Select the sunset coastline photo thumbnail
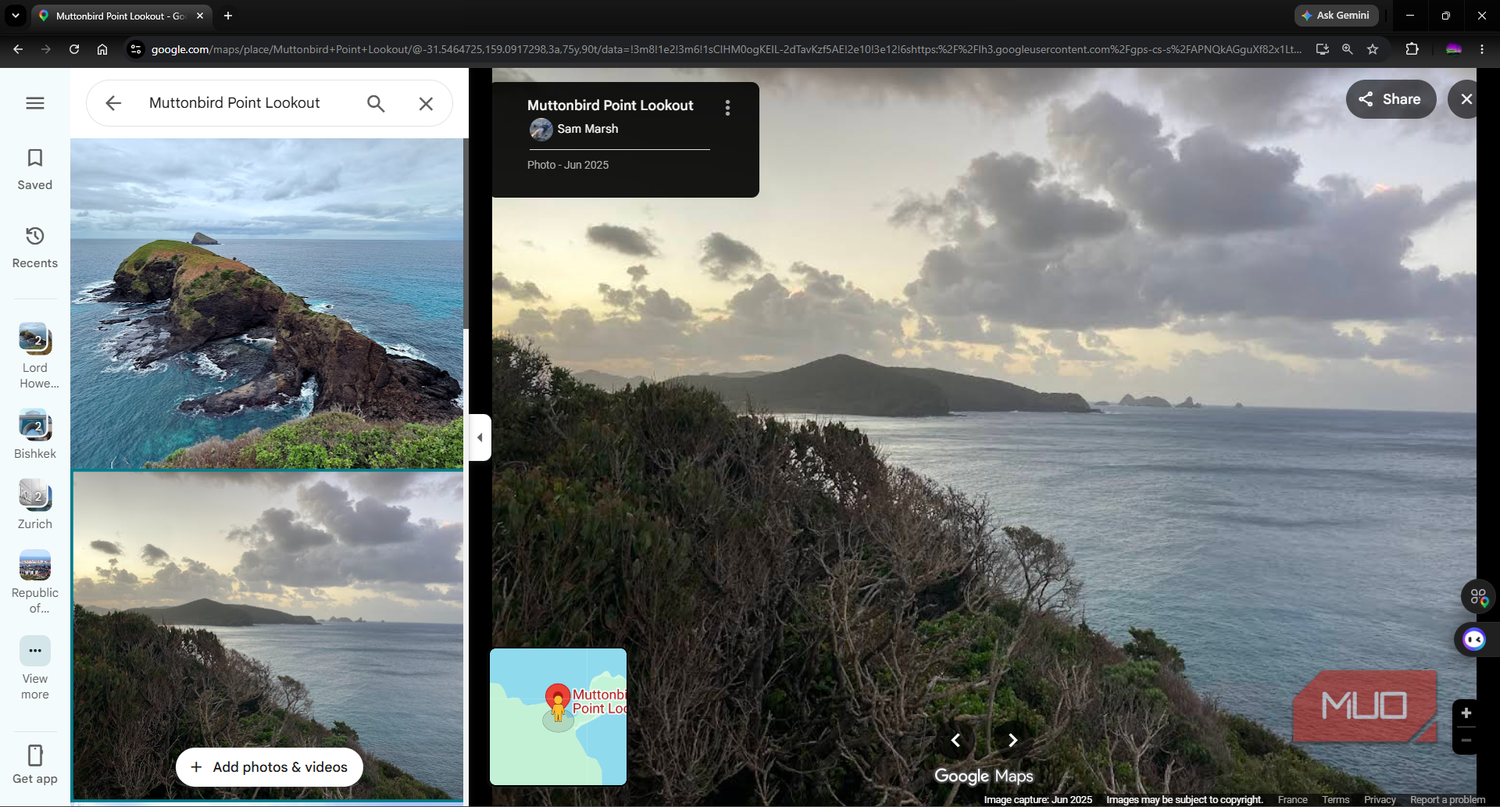 [x=267, y=636]
